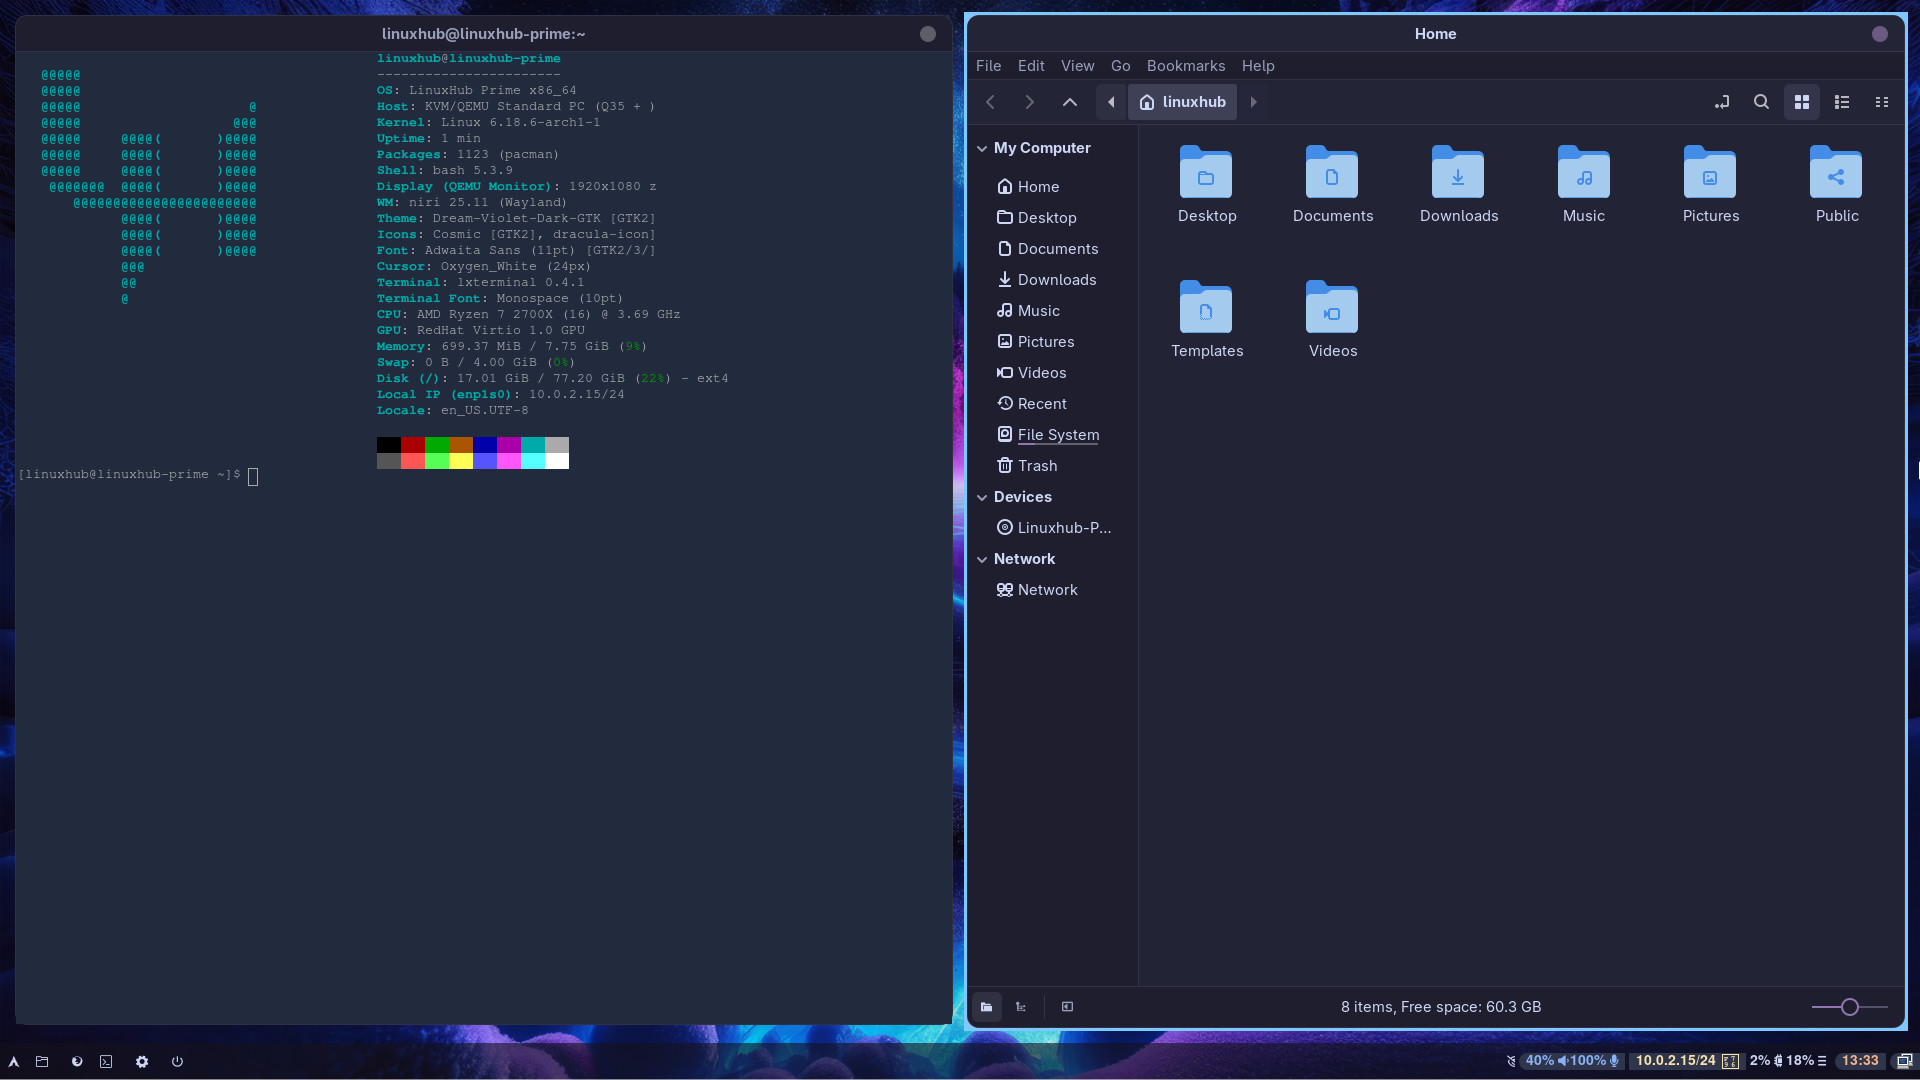The height and width of the screenshot is (1080, 1920).
Task: Switch to list view mode
Action: [x=1841, y=102]
